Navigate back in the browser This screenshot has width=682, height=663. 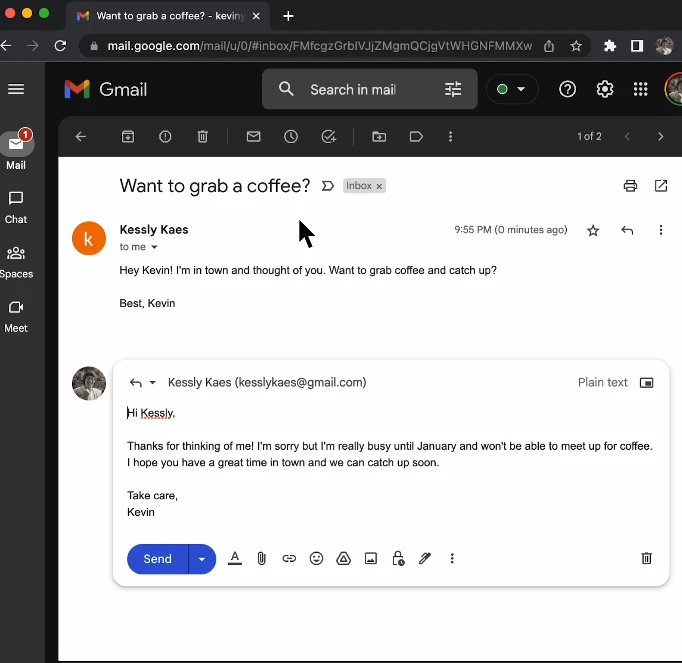coord(6,46)
